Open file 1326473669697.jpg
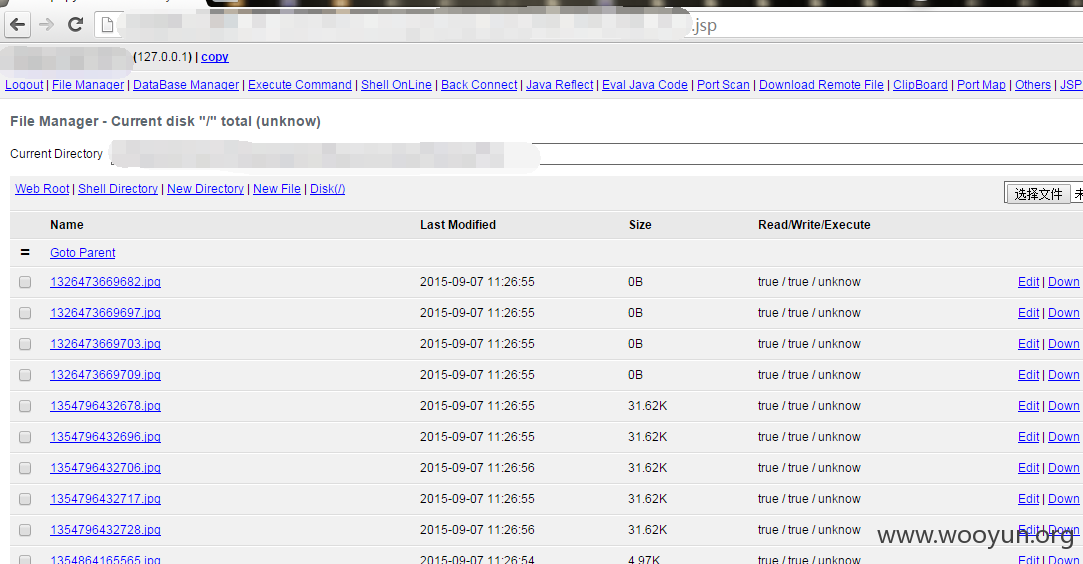The image size is (1083, 564). pyautogui.click(x=105, y=313)
